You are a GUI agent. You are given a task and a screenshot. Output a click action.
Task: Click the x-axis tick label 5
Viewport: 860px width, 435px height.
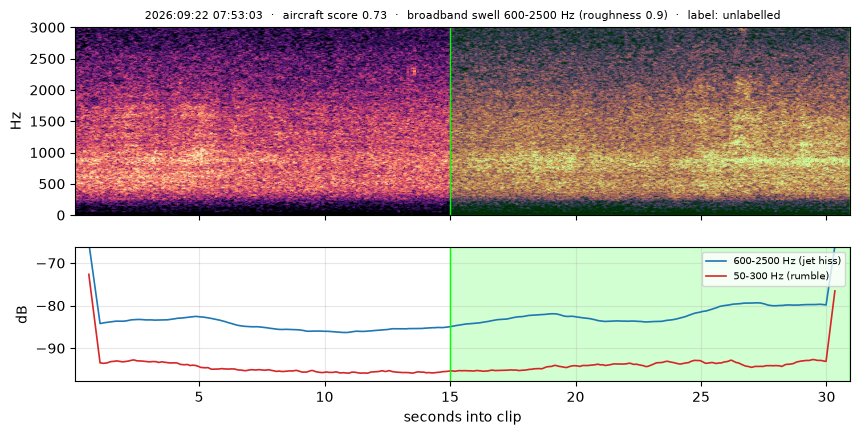pos(199,396)
